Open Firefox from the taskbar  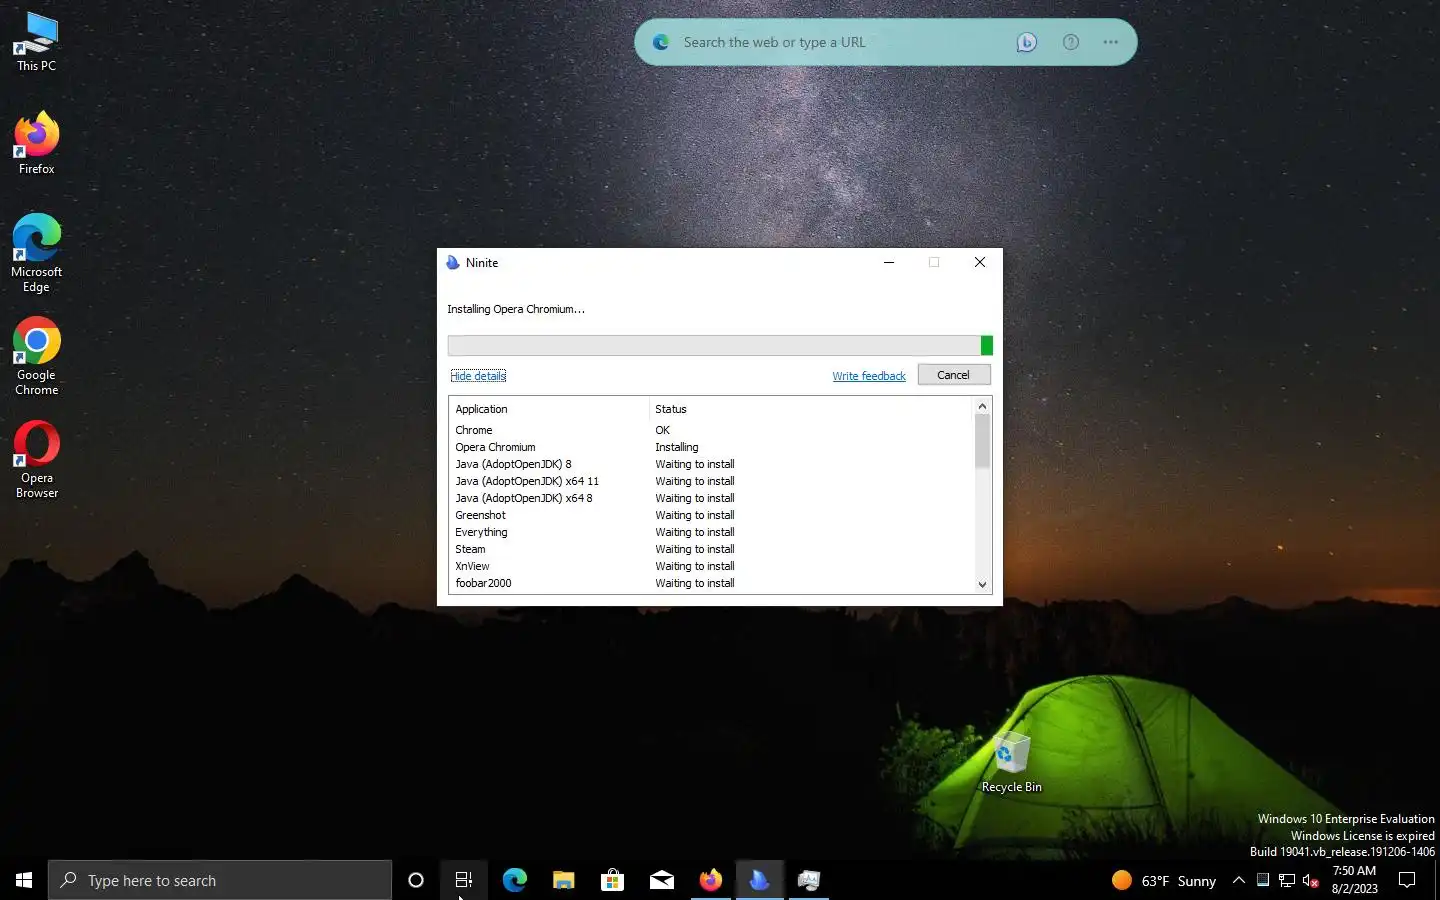(710, 880)
